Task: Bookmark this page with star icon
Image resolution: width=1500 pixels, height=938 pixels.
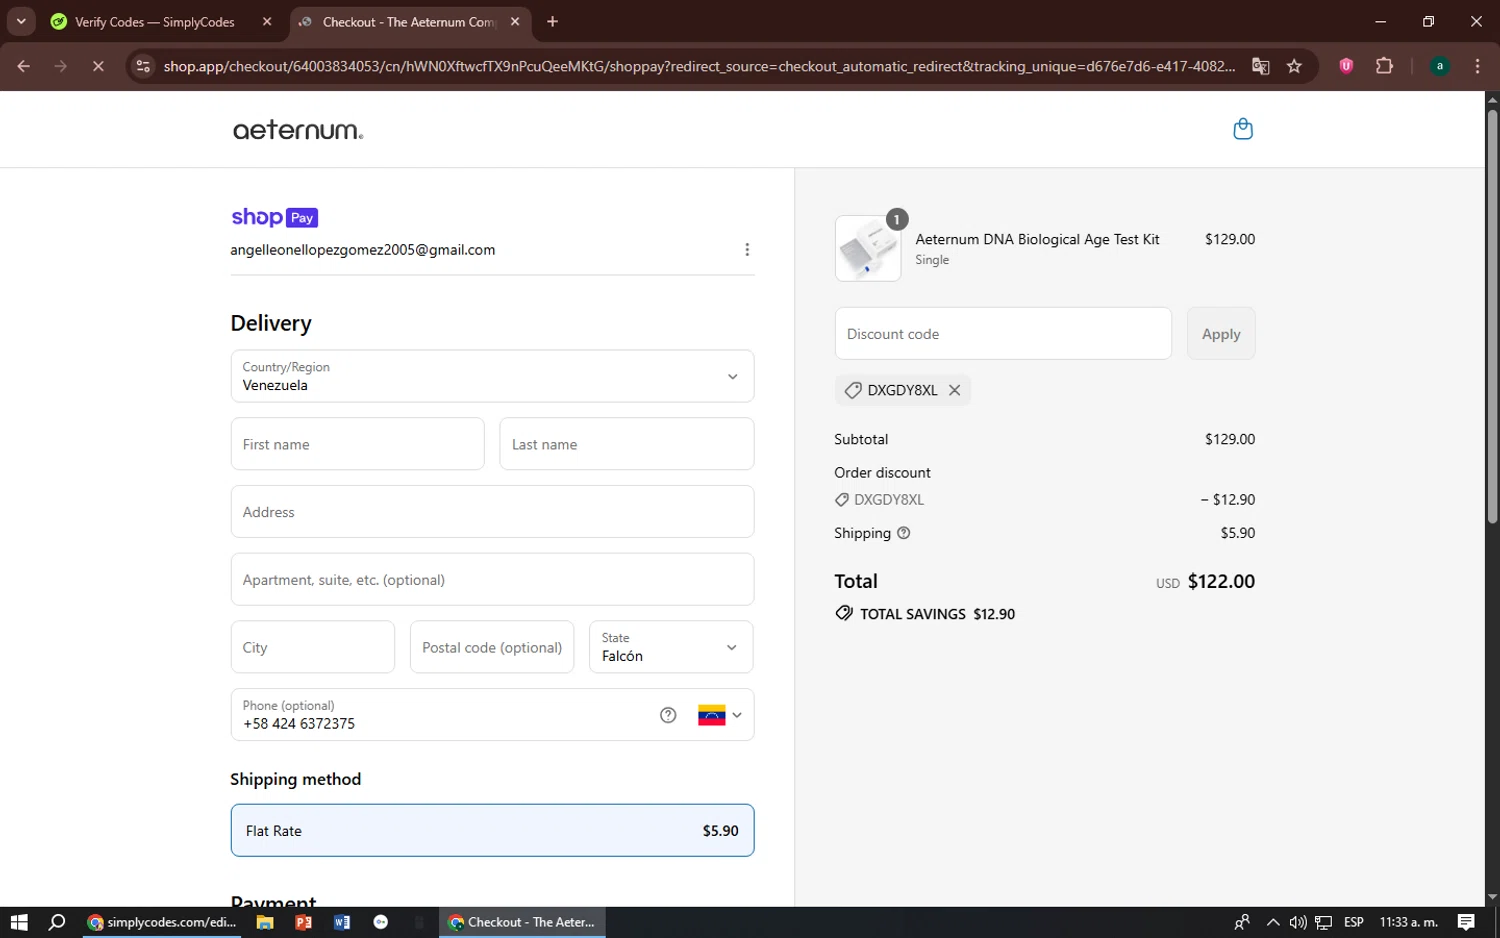Action: [1294, 66]
